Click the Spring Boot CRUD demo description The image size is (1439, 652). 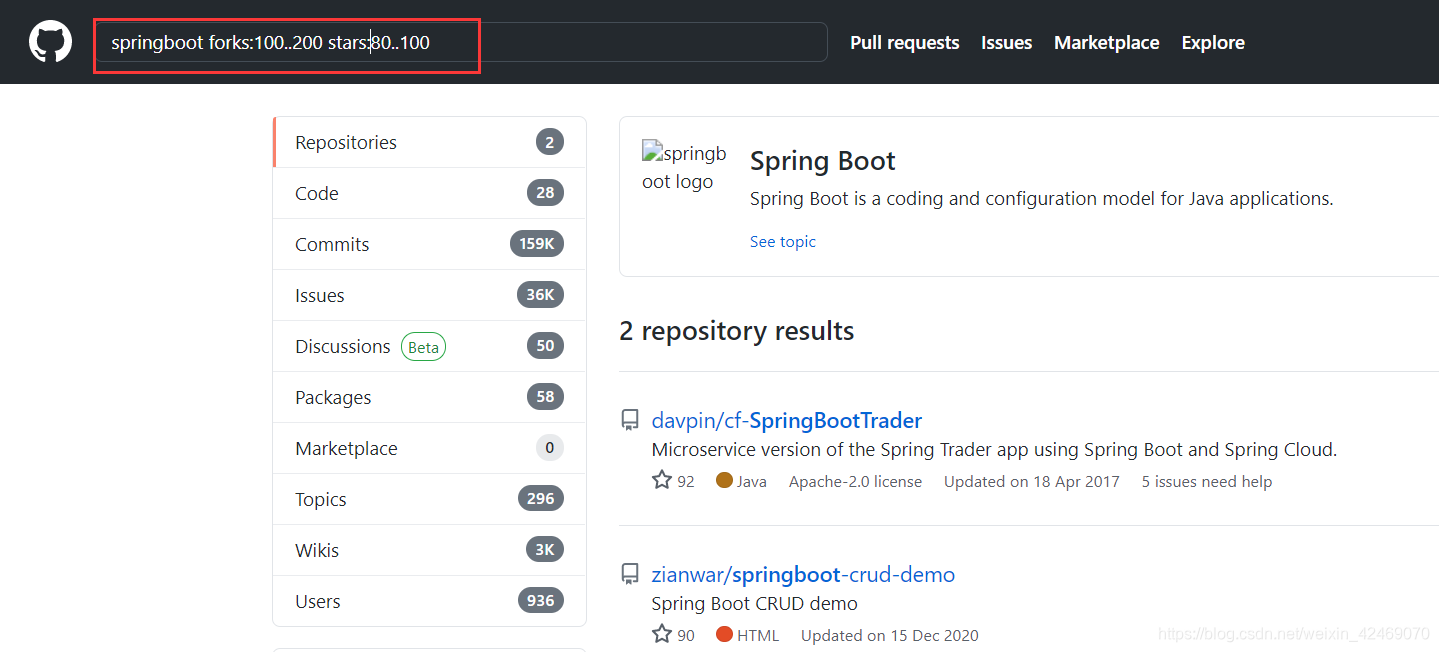pos(754,603)
